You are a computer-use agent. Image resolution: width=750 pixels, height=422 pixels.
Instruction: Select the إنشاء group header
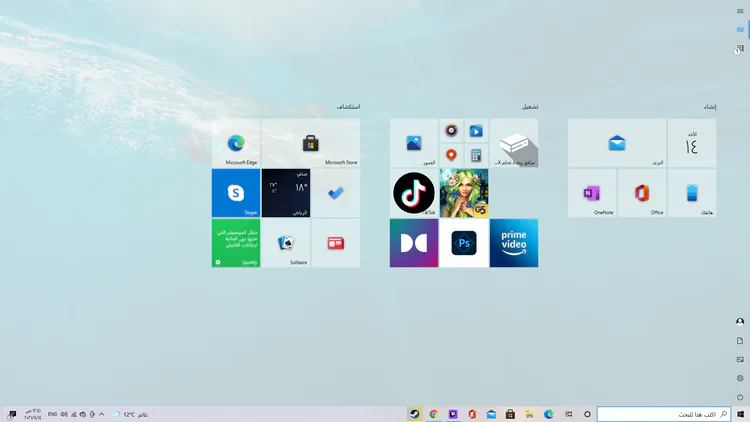click(x=710, y=107)
